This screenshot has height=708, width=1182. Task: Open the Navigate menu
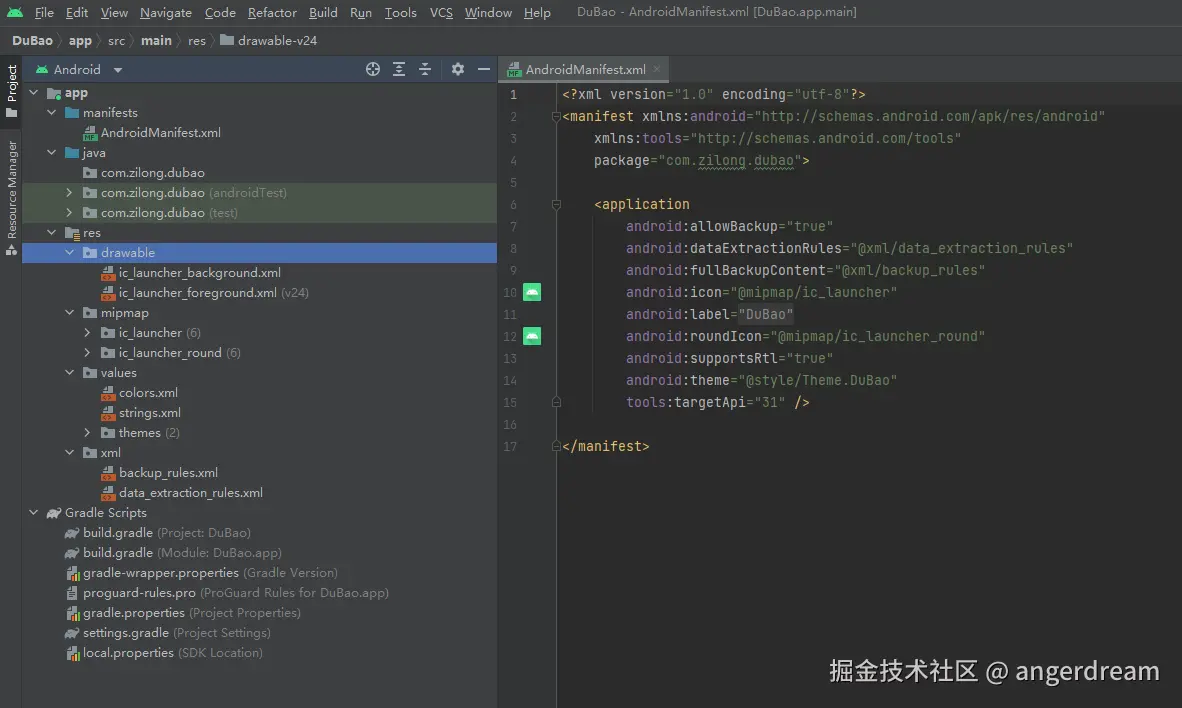[x=165, y=13]
